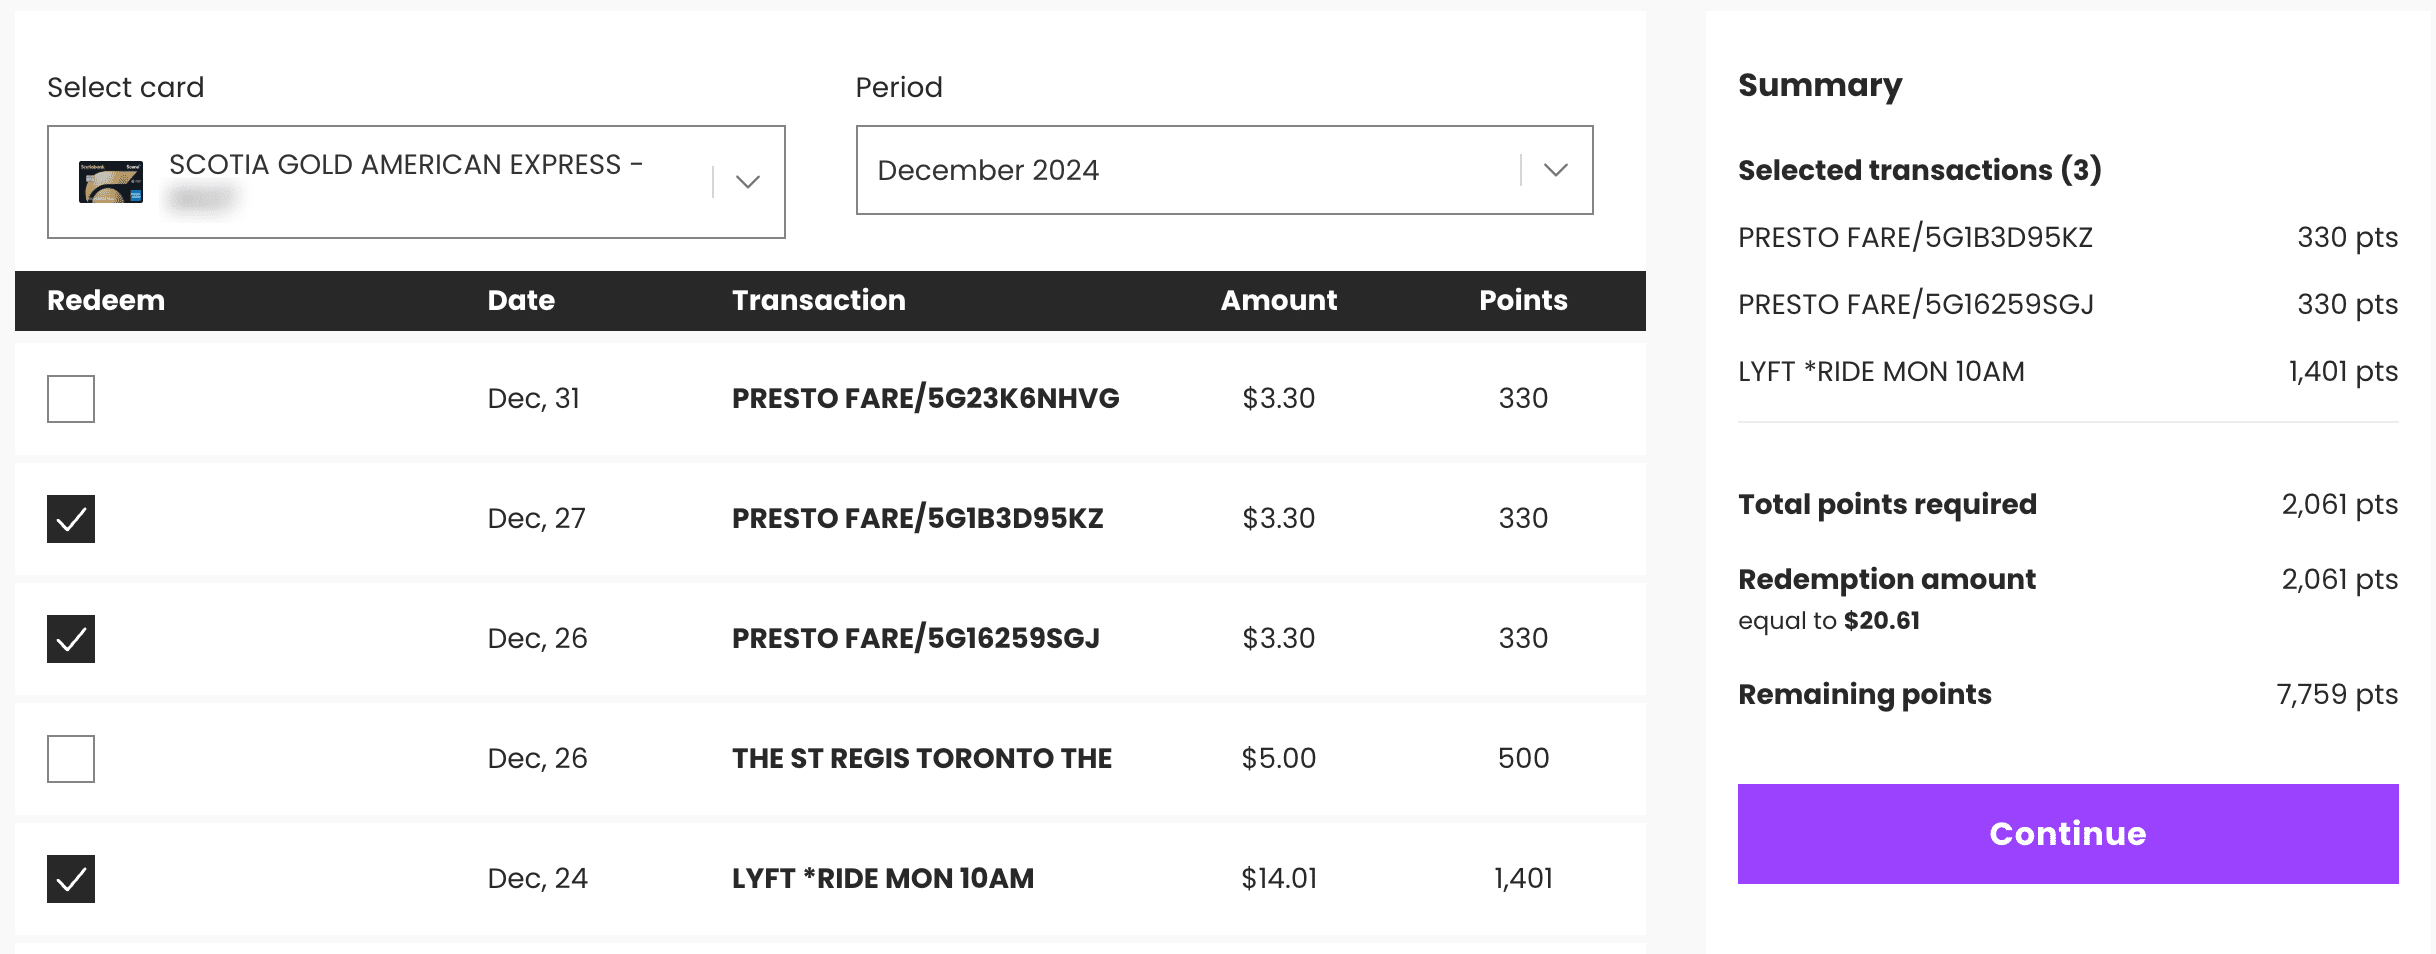
Task: Click PRESTO FARE/5G1B3D95KZ in Summary list
Action: click(1914, 237)
